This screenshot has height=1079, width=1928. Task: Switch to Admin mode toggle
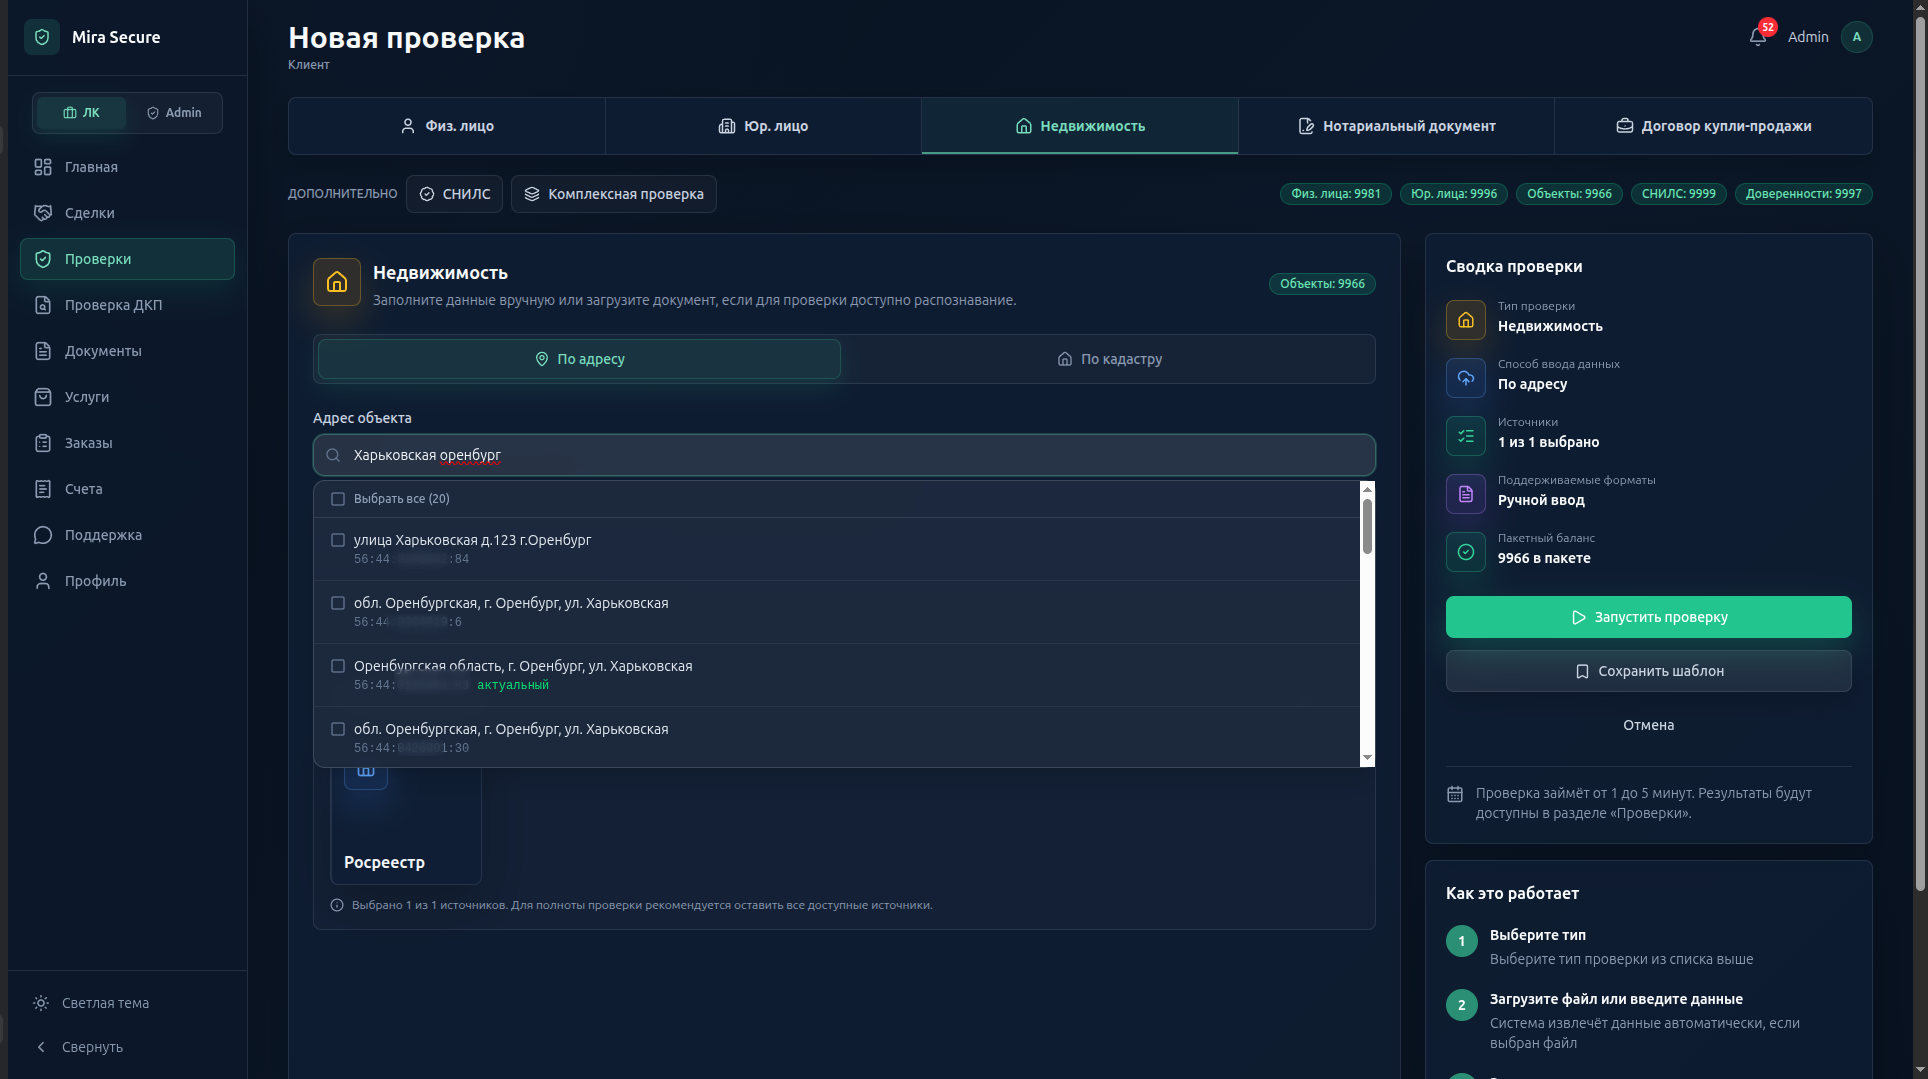point(174,113)
